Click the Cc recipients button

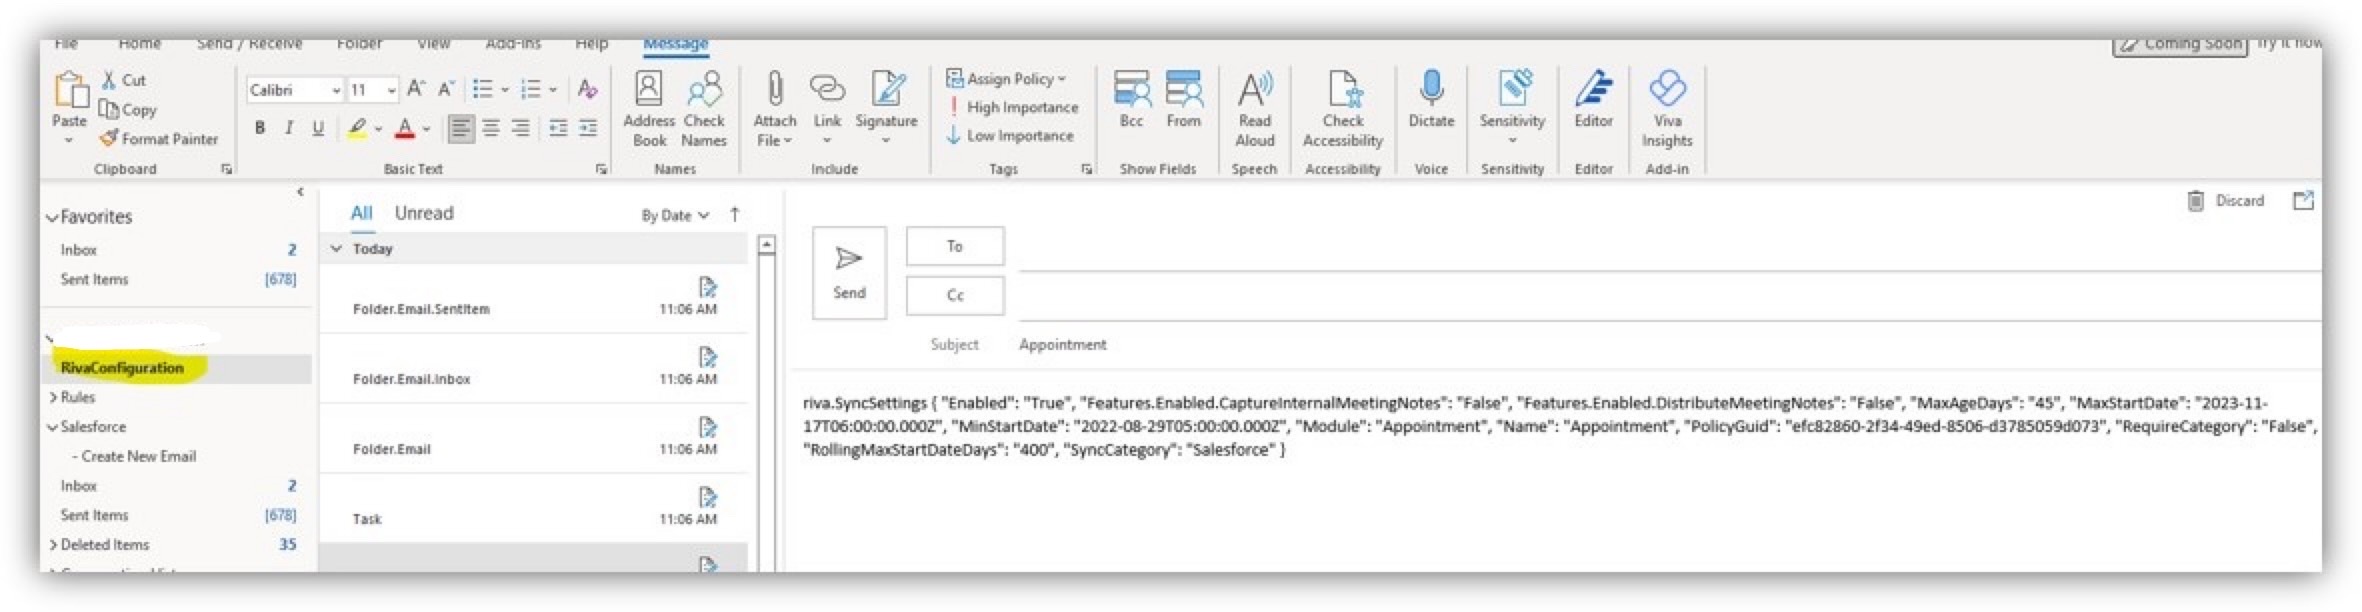(x=955, y=295)
